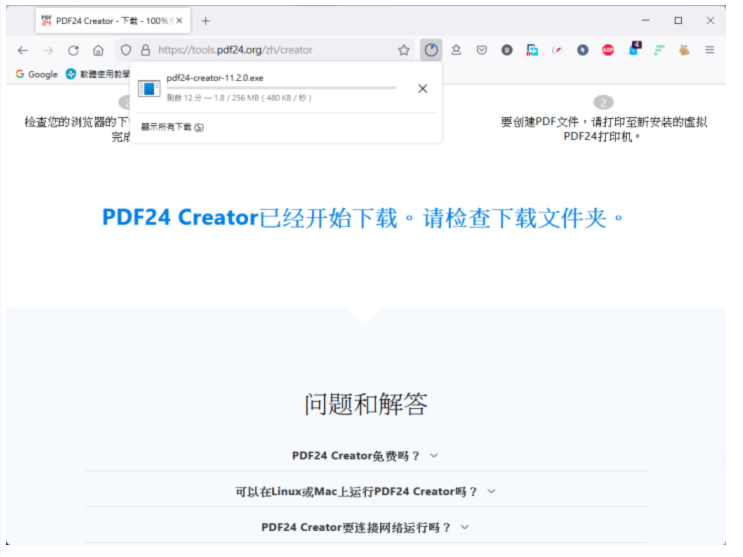Switch to the PDF24 Creator tab
This screenshot has width=743, height=557.
point(113,21)
